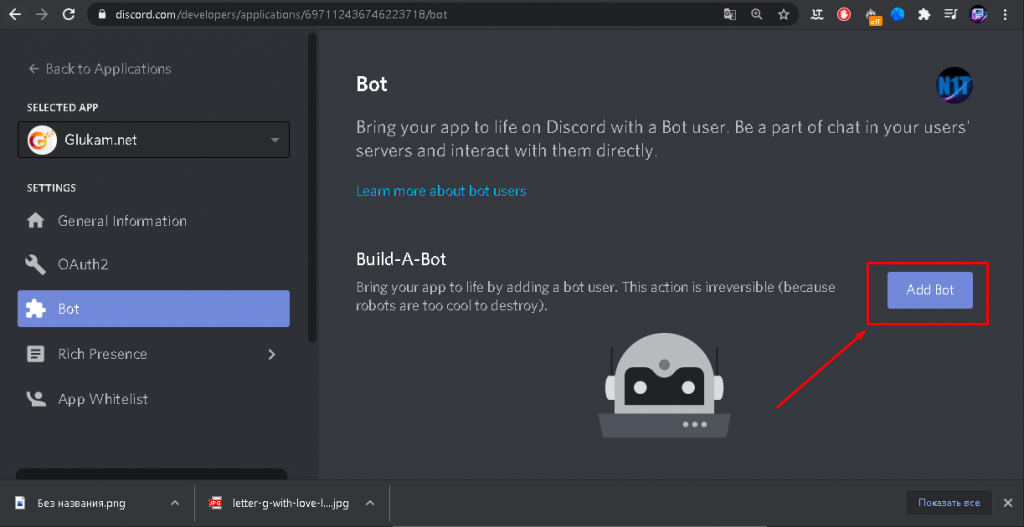
Task: Click the Add Bot button
Action: (930, 290)
